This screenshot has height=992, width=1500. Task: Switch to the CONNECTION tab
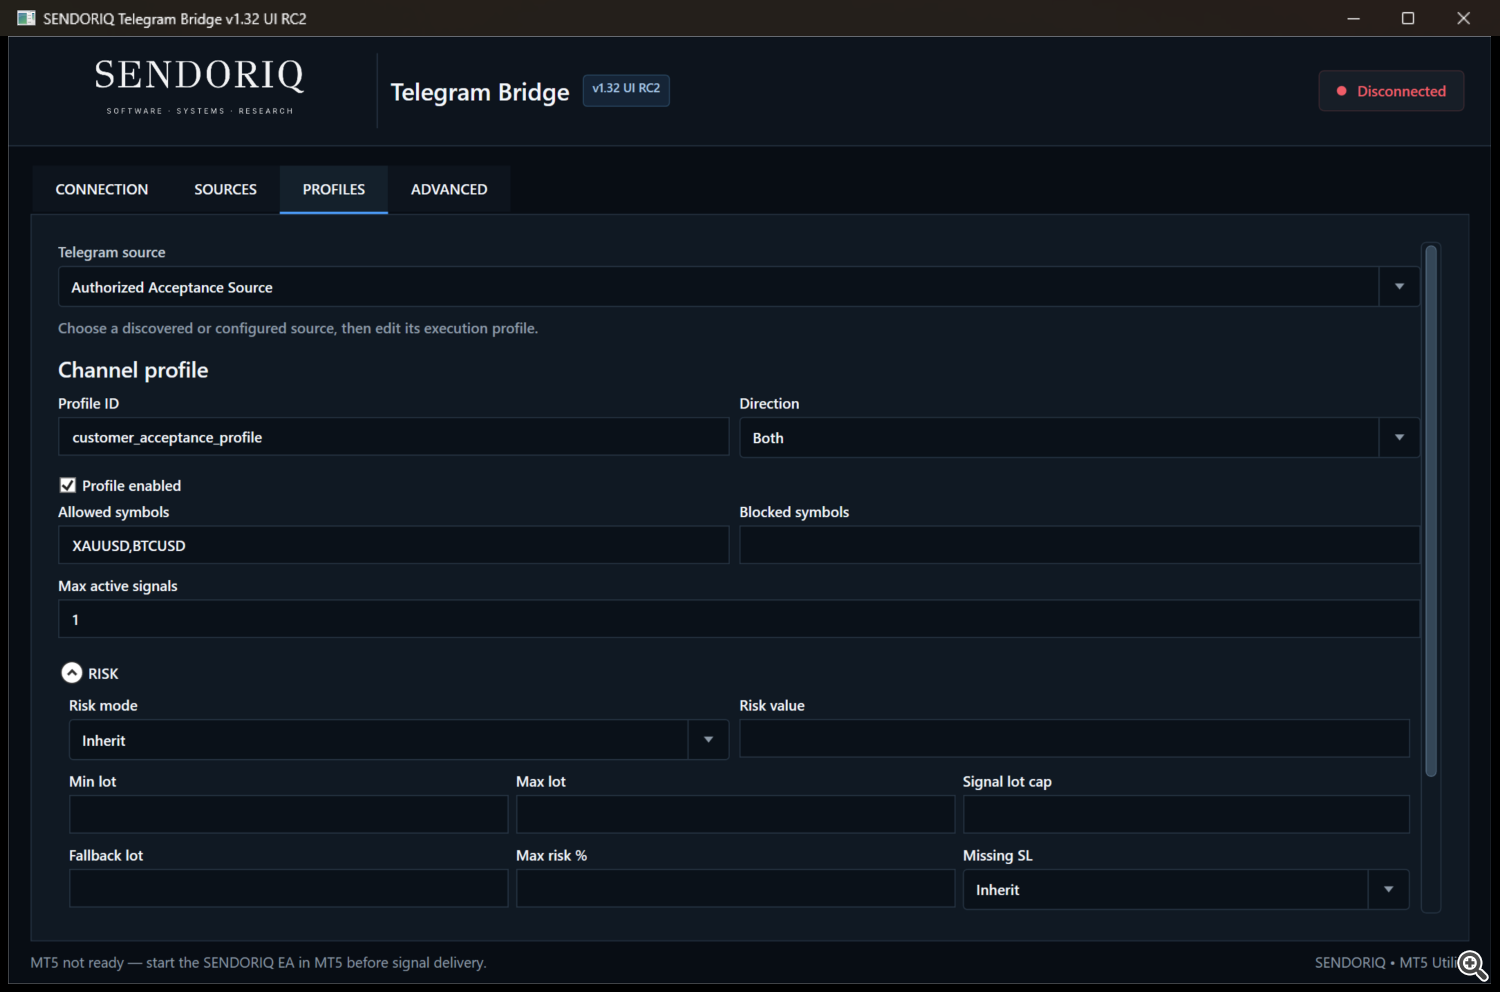tap(102, 189)
